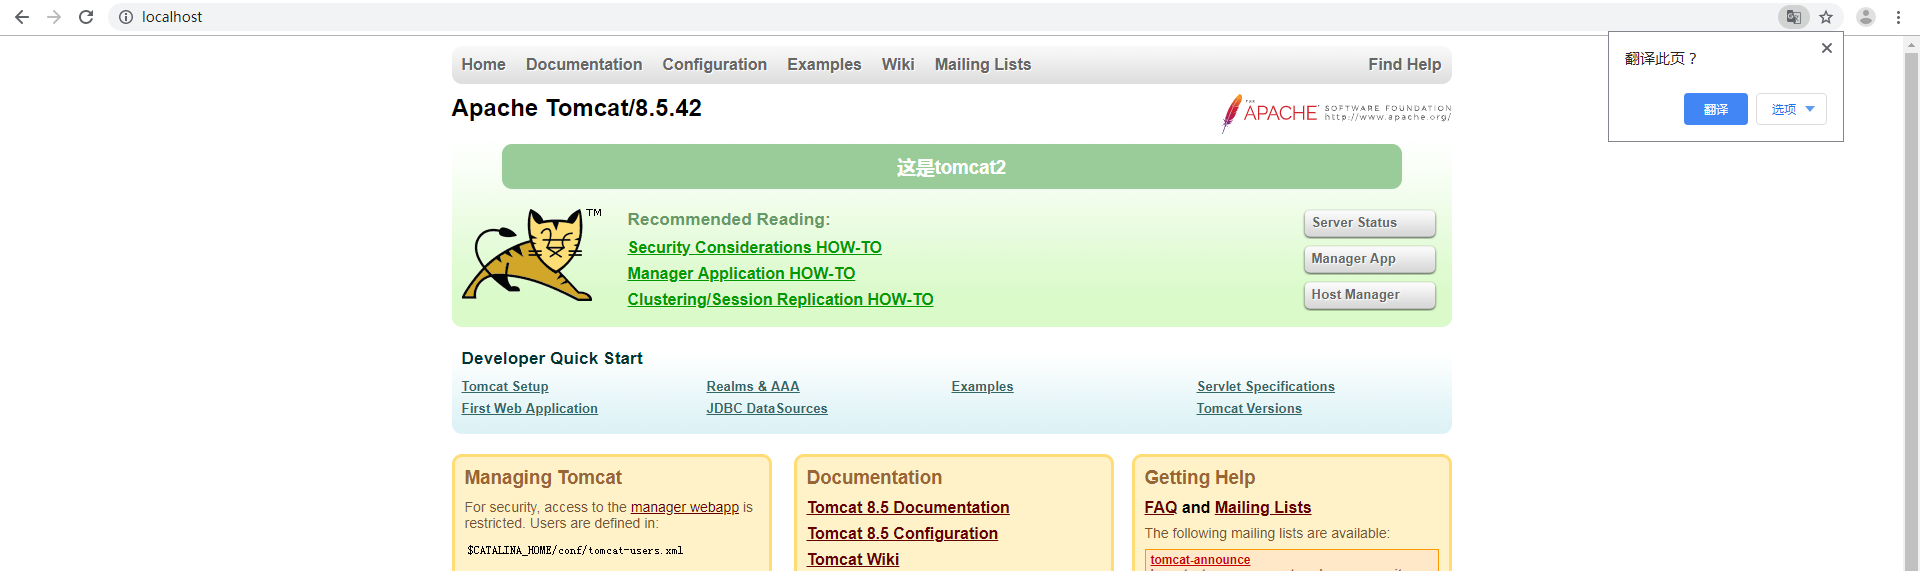Click the Manager App button
This screenshot has height=571, width=1920.
(1370, 259)
